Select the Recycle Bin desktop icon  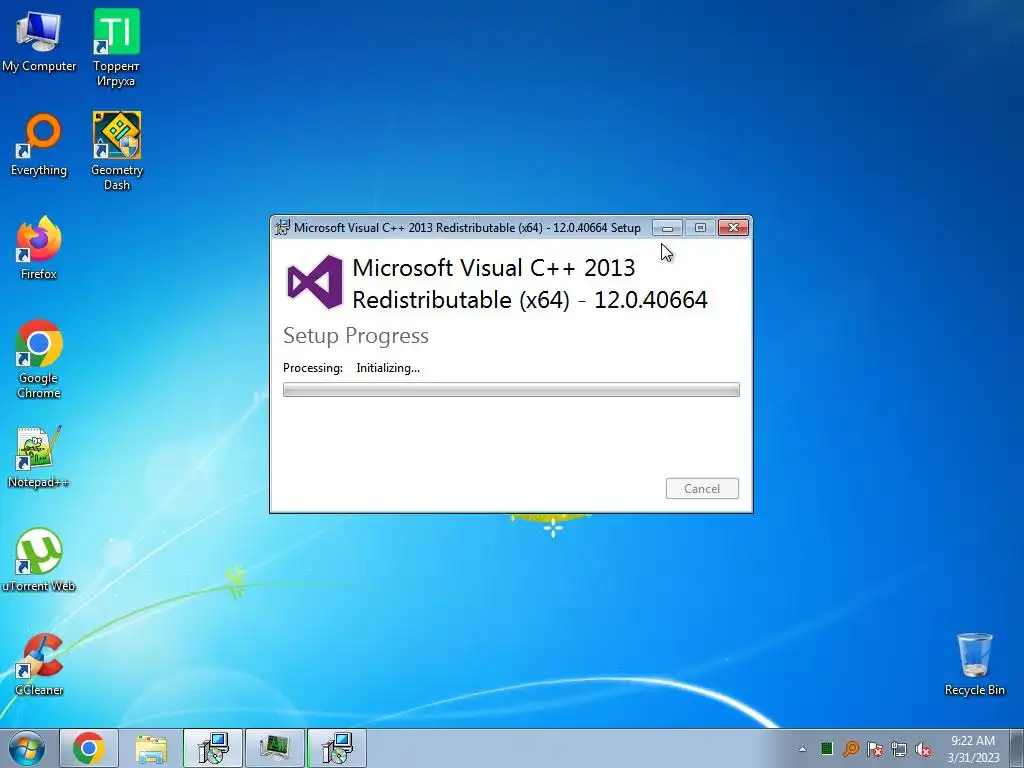[974, 664]
